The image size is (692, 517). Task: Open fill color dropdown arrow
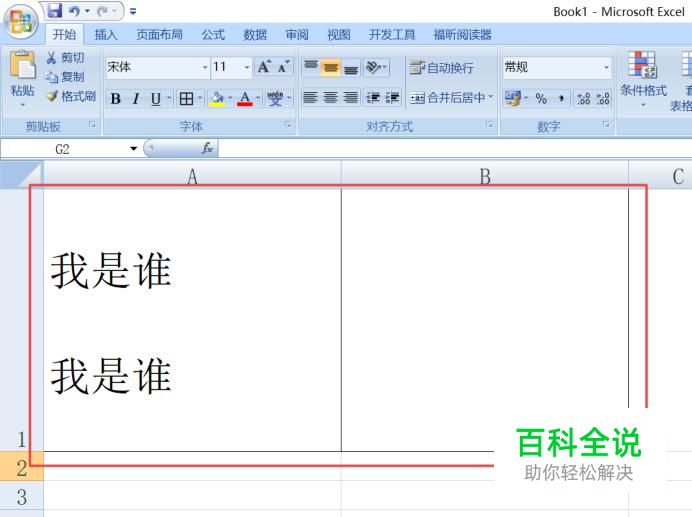[230, 98]
